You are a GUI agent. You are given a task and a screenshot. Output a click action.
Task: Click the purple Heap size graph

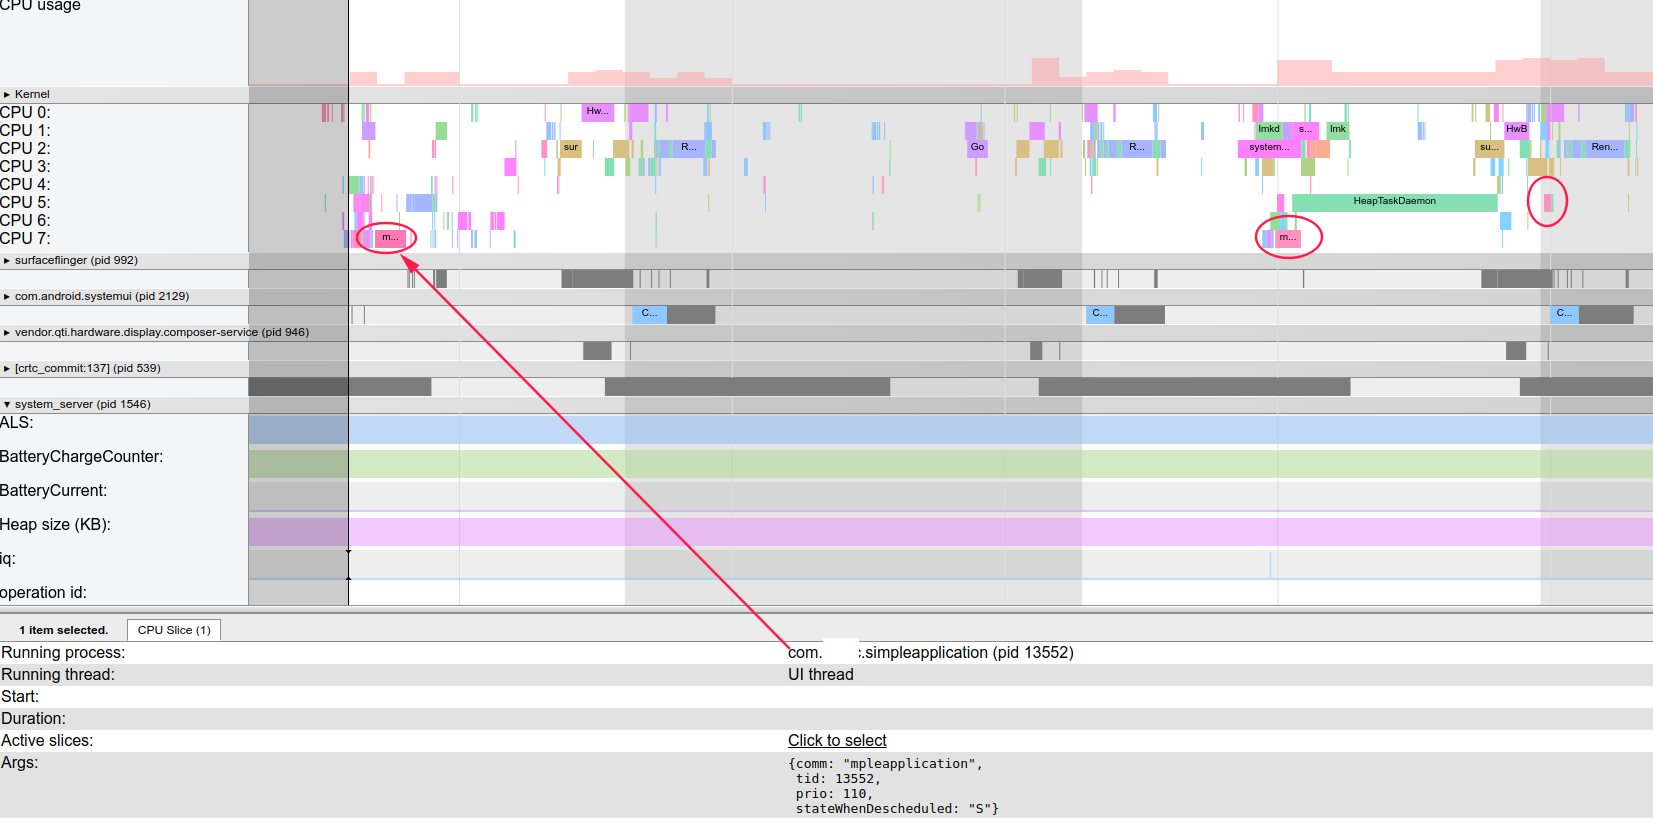[x=950, y=531]
